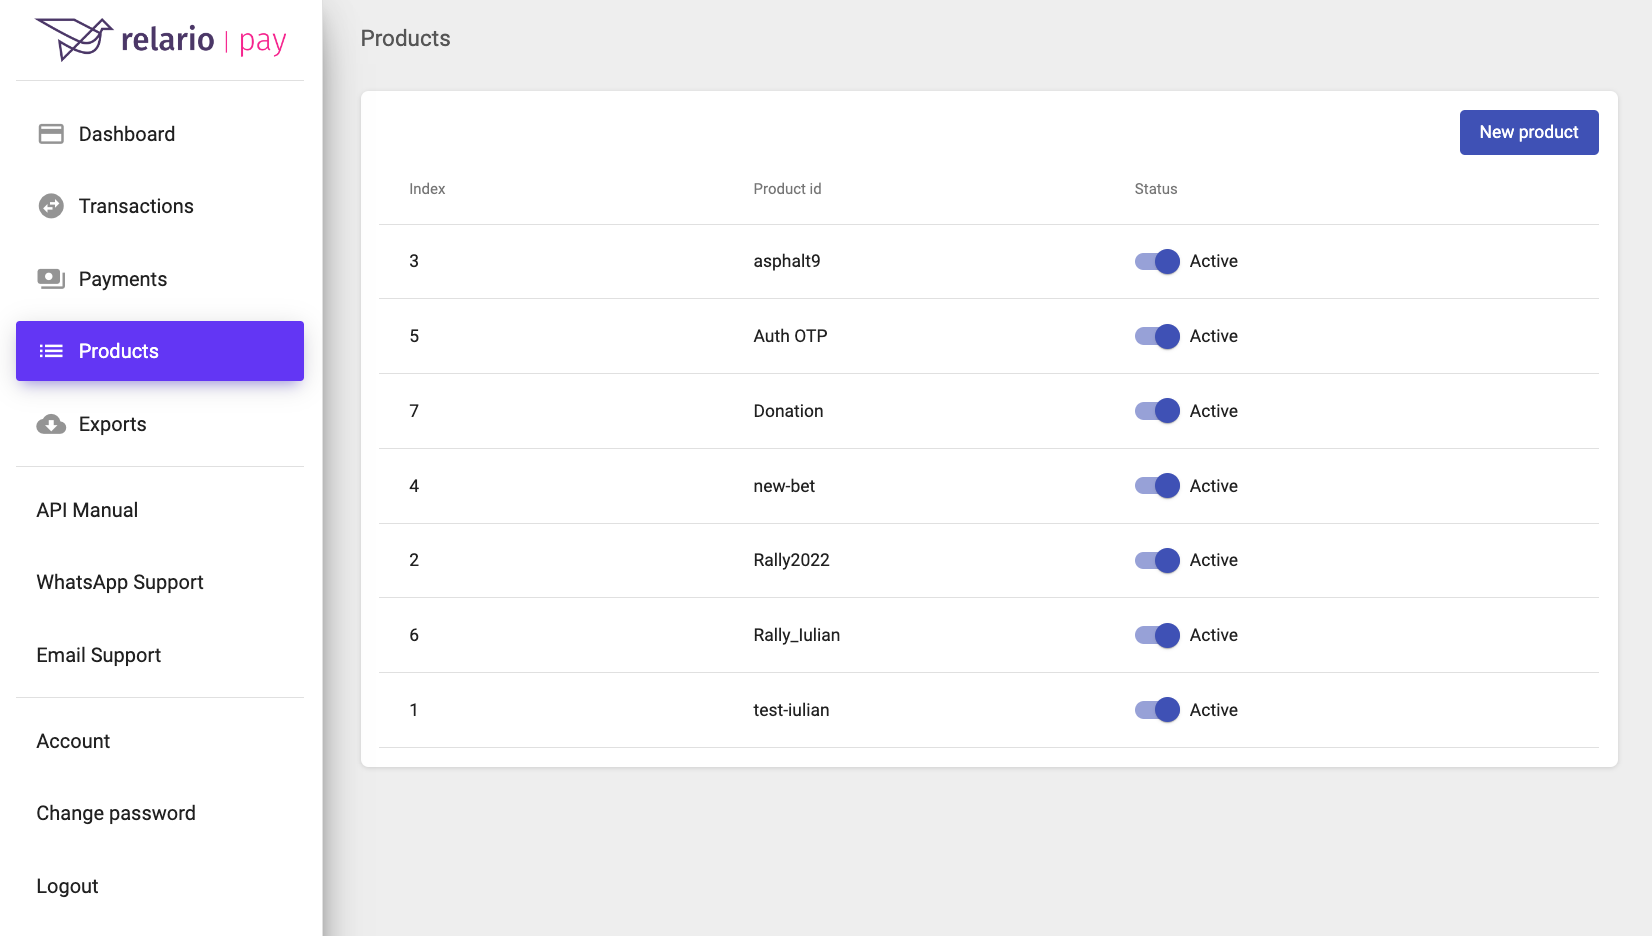This screenshot has width=1652, height=936.
Task: Click the Dashboard card icon
Action: [x=51, y=134]
